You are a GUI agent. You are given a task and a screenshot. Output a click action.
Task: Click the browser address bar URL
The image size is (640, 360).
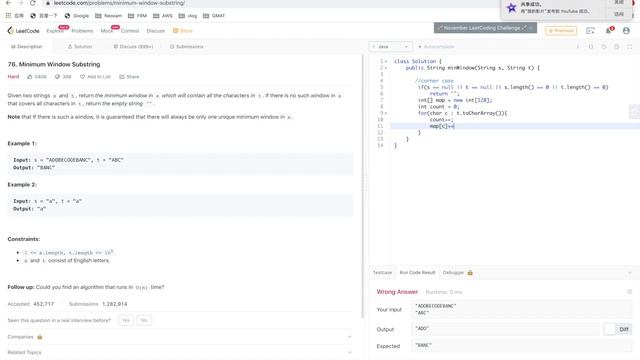[x=119, y=3]
